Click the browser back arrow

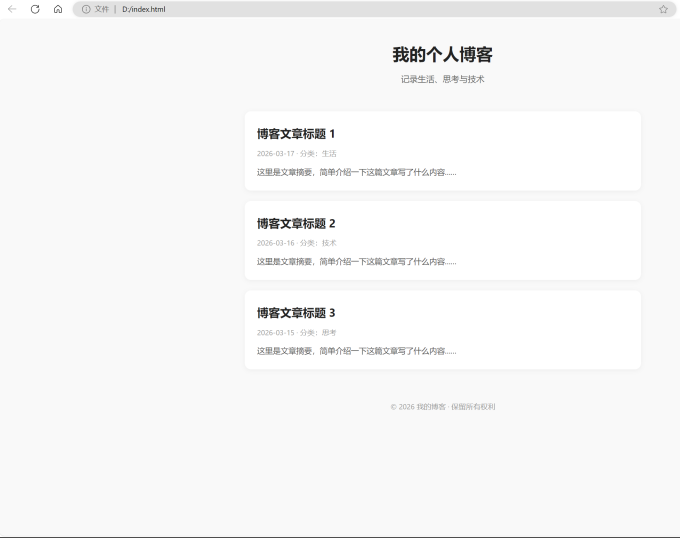pos(12,9)
